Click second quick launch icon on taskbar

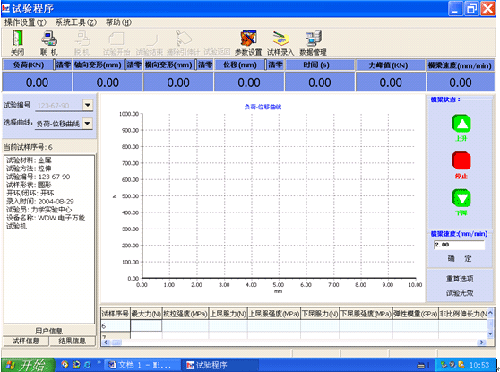[76, 365]
